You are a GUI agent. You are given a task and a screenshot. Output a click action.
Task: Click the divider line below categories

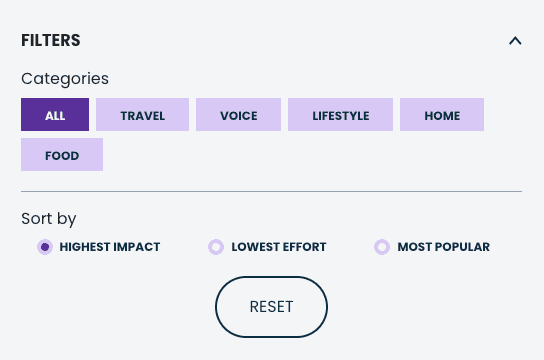271,191
